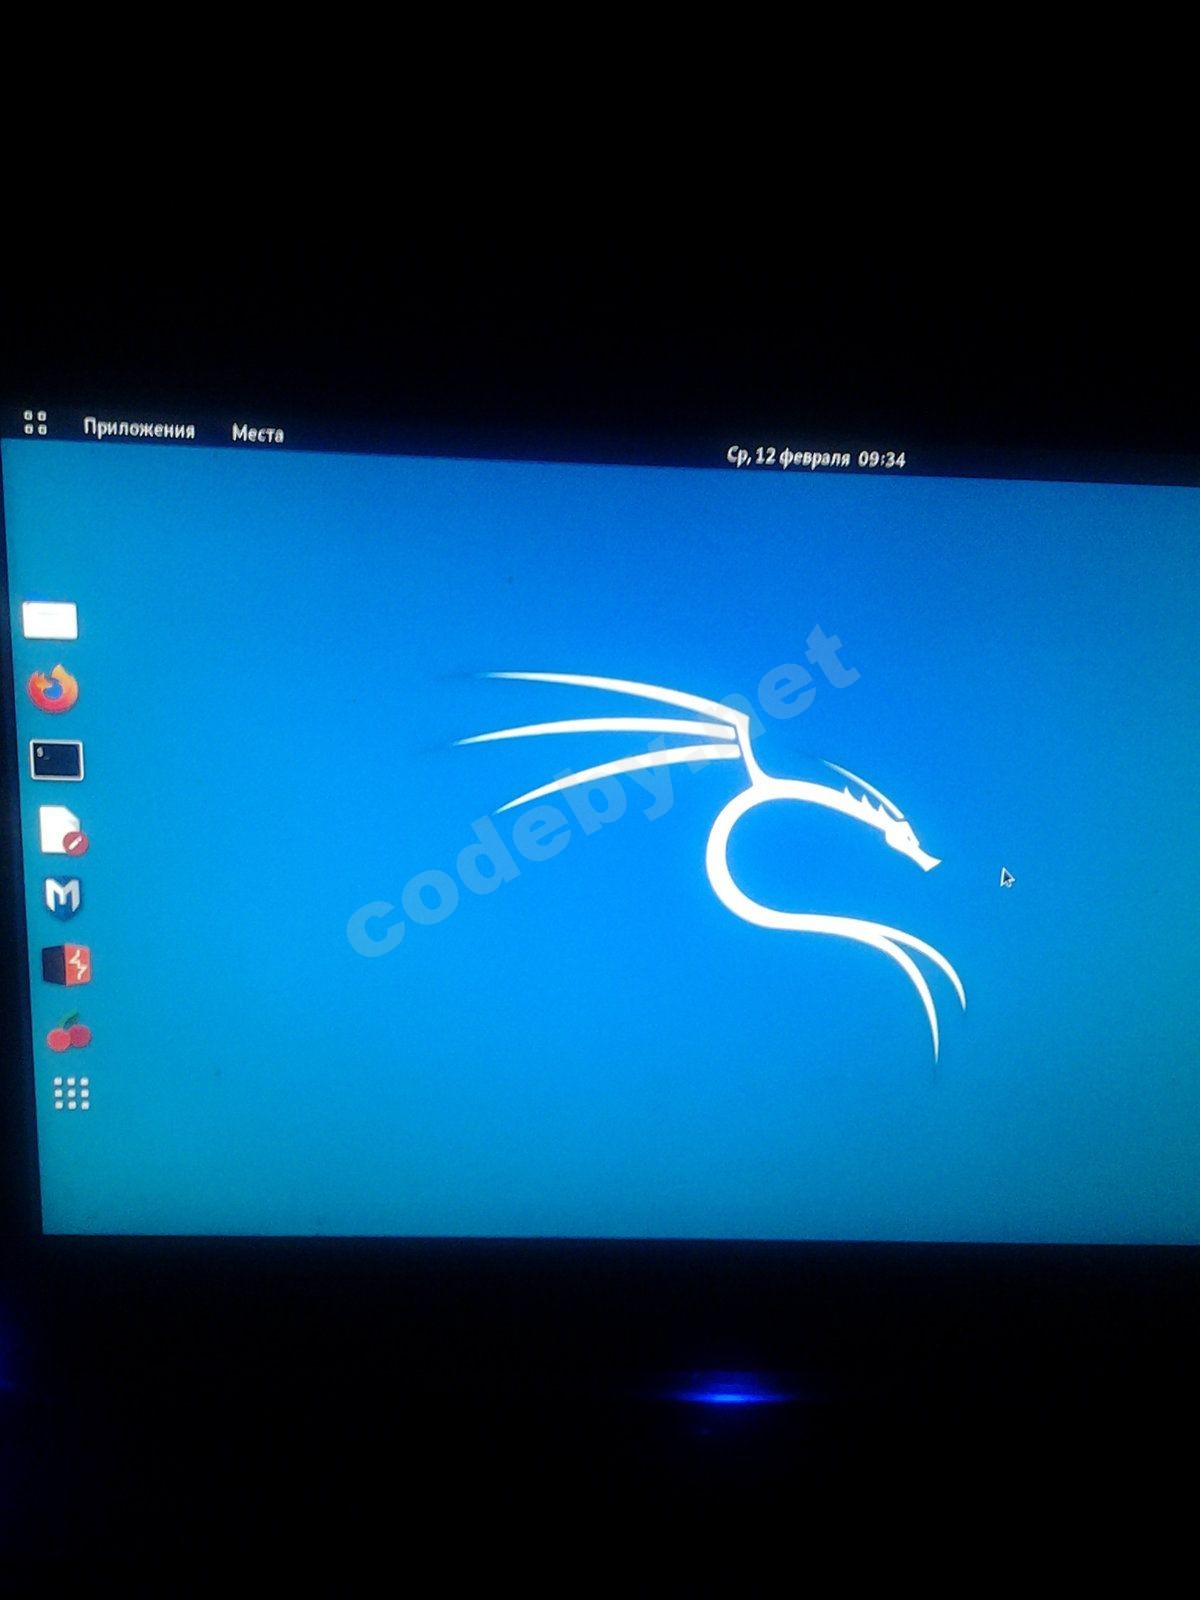1200x1600 pixels.
Task: Open the Приложения menu
Action: pos(139,429)
